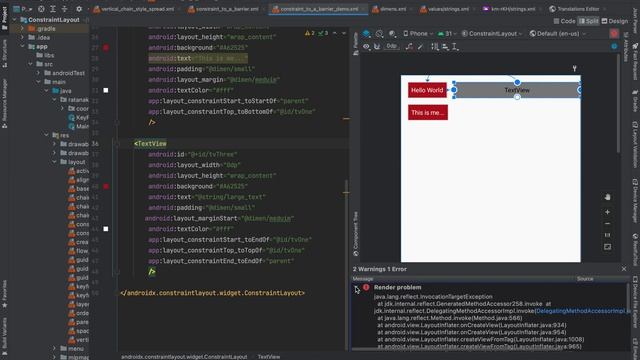The width and height of the screenshot is (640, 360).
Task: Click the pack icon in design toolbar
Action: point(435,47)
